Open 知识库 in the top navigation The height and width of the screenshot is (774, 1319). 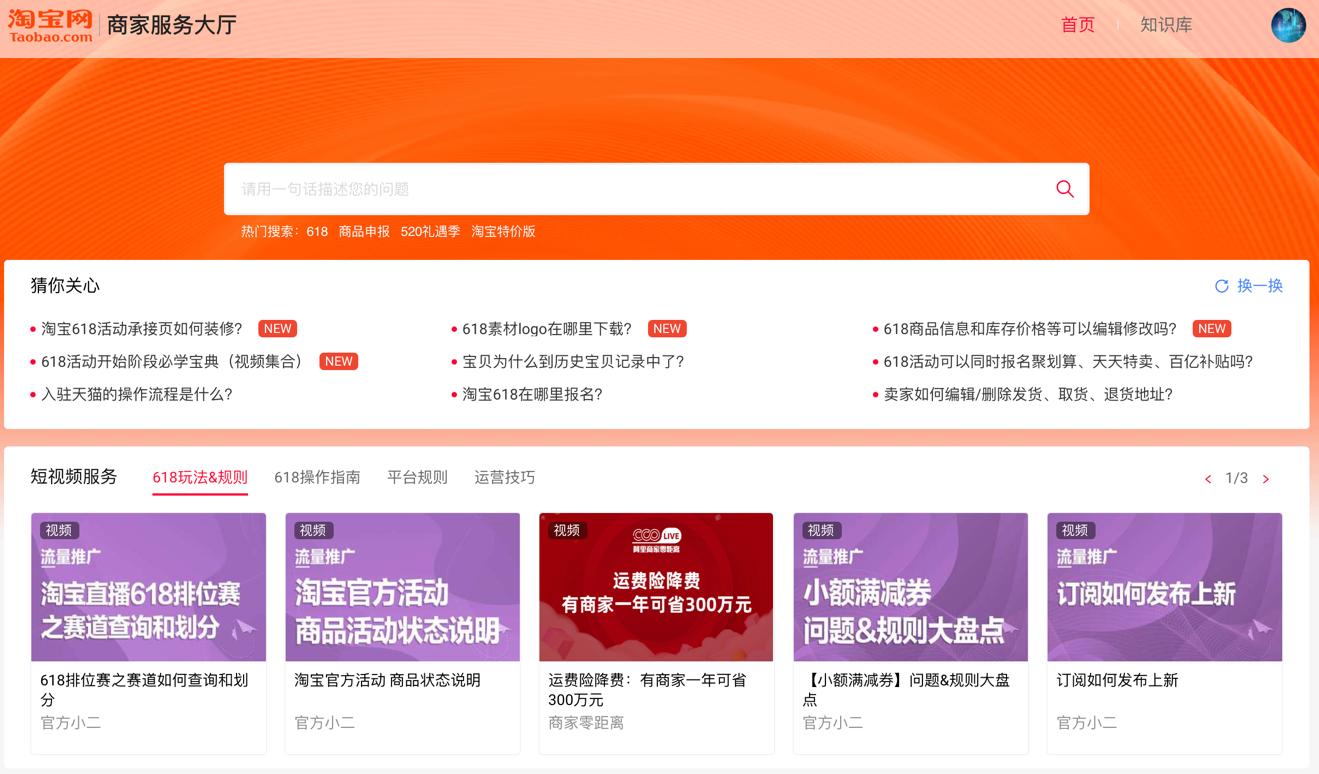click(1166, 25)
